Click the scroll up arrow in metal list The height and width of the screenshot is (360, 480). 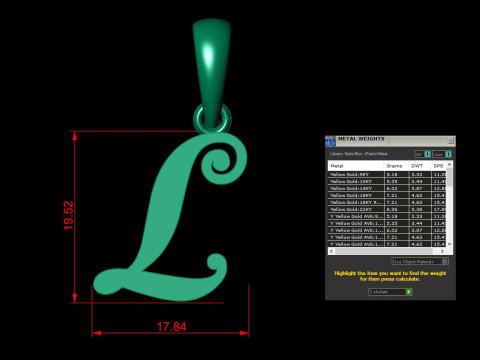click(x=449, y=165)
